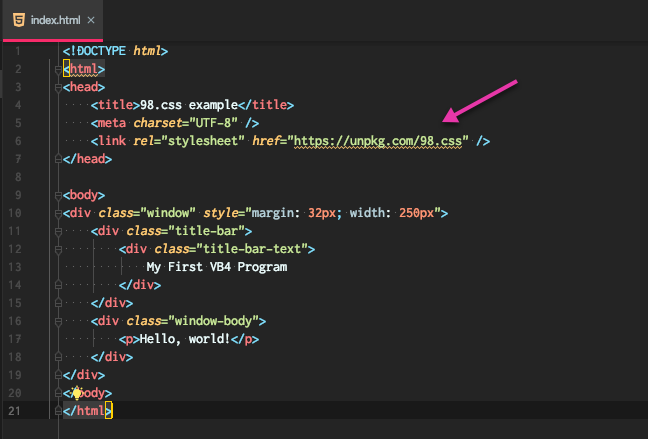Collapse the head section fold marker on line 3

pos(58,87)
